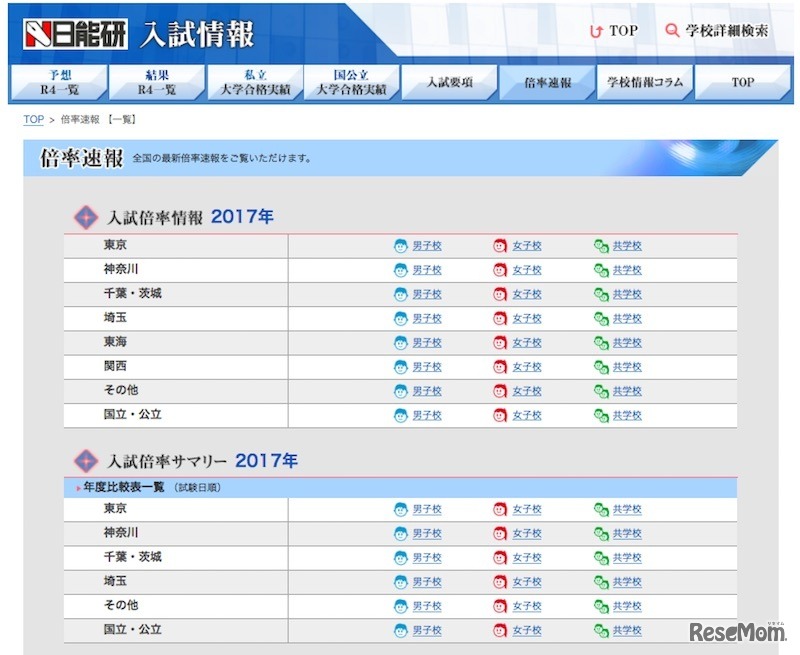Image resolution: width=800 pixels, height=655 pixels.
Task: Click the green coed icon beside 埼玉 共学校
Action: [x=600, y=318]
